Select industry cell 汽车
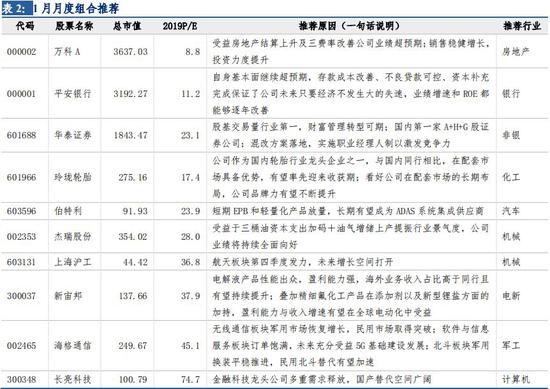The image size is (550, 389). (x=511, y=211)
